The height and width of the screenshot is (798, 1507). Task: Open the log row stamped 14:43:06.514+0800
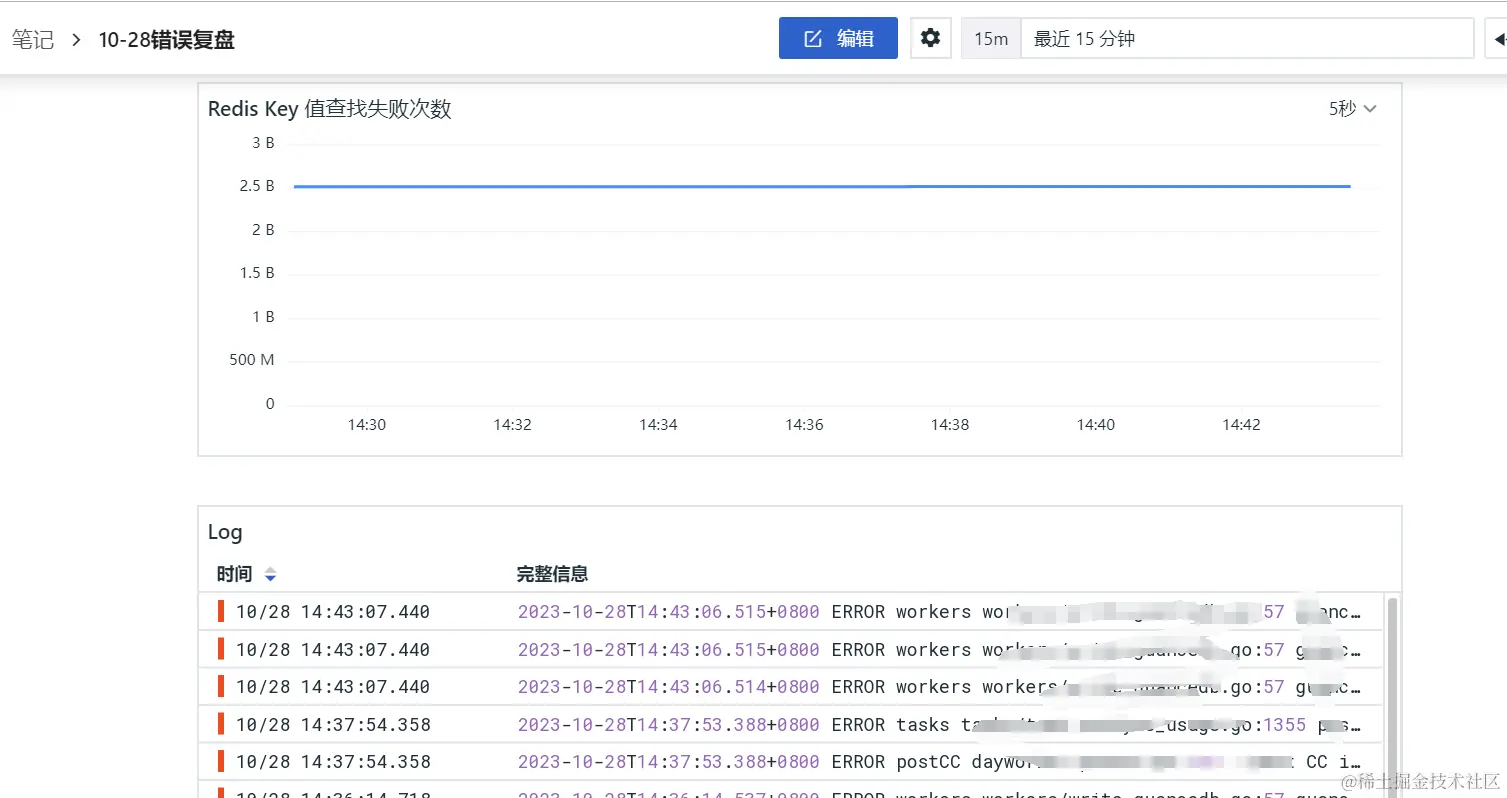[791, 687]
